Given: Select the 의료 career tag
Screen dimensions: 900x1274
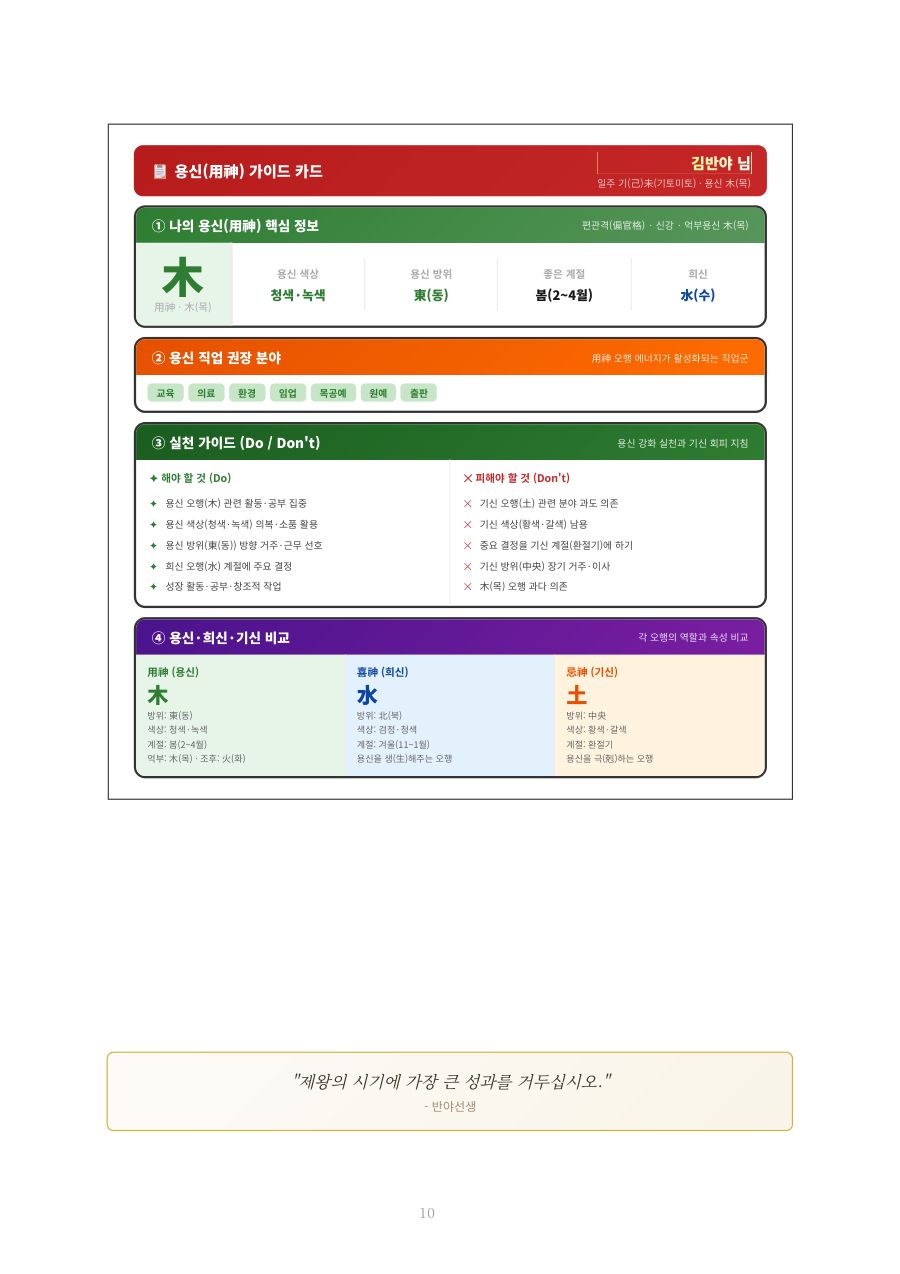Looking at the screenshot, I should point(206,393).
